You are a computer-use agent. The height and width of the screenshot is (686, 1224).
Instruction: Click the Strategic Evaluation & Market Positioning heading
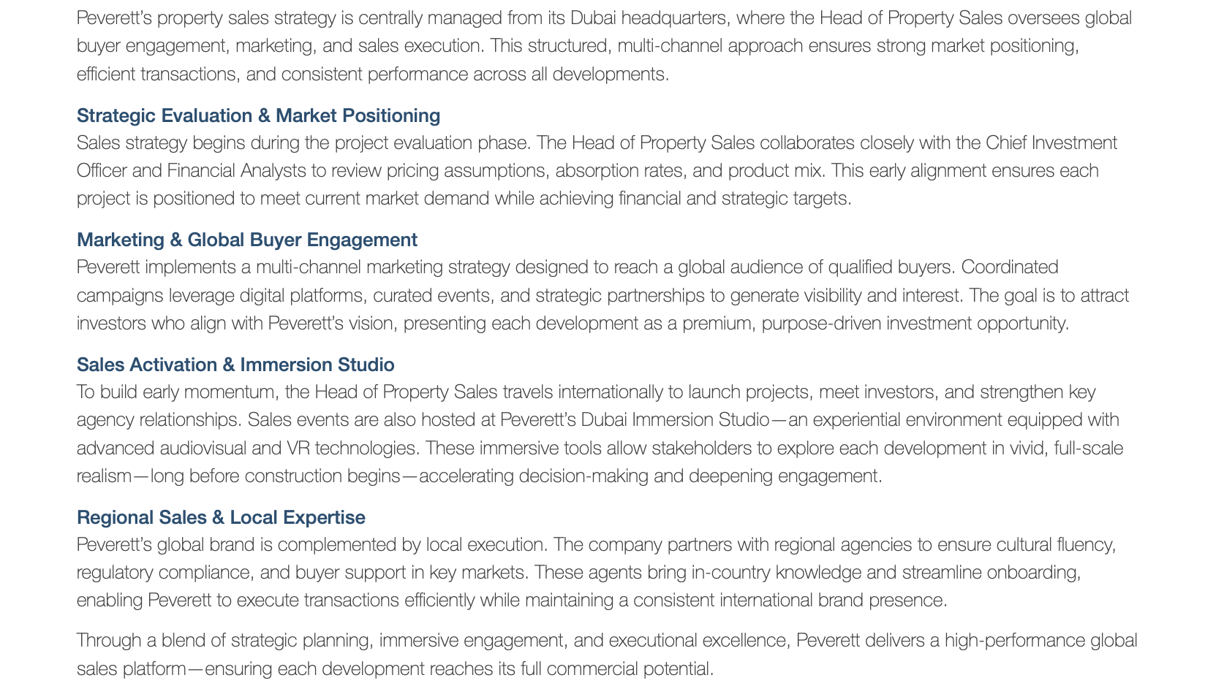[258, 116]
